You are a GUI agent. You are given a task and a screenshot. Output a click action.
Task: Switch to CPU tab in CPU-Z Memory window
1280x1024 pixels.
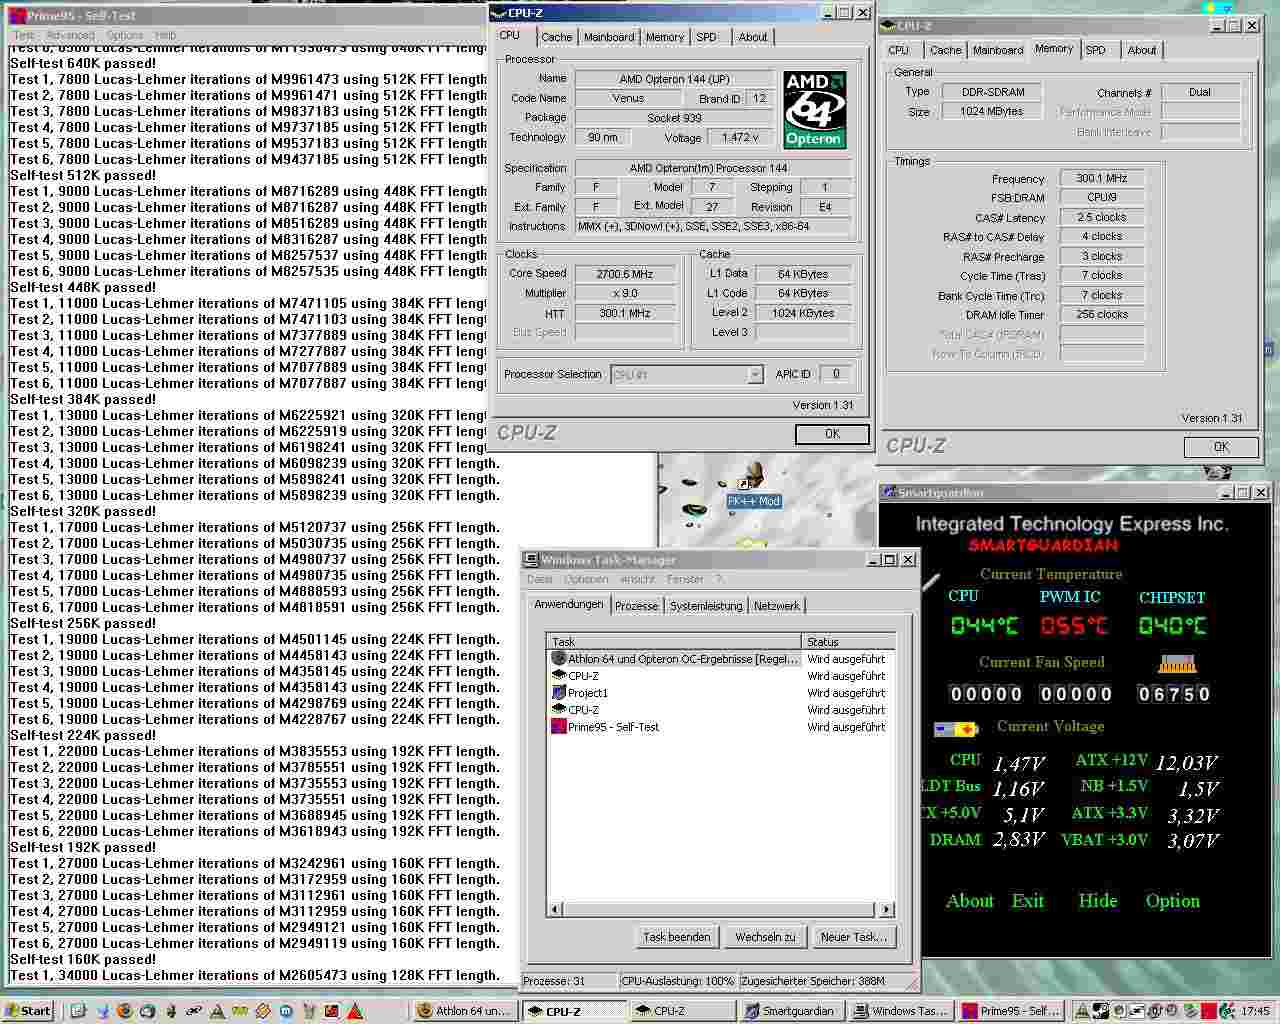(x=899, y=50)
